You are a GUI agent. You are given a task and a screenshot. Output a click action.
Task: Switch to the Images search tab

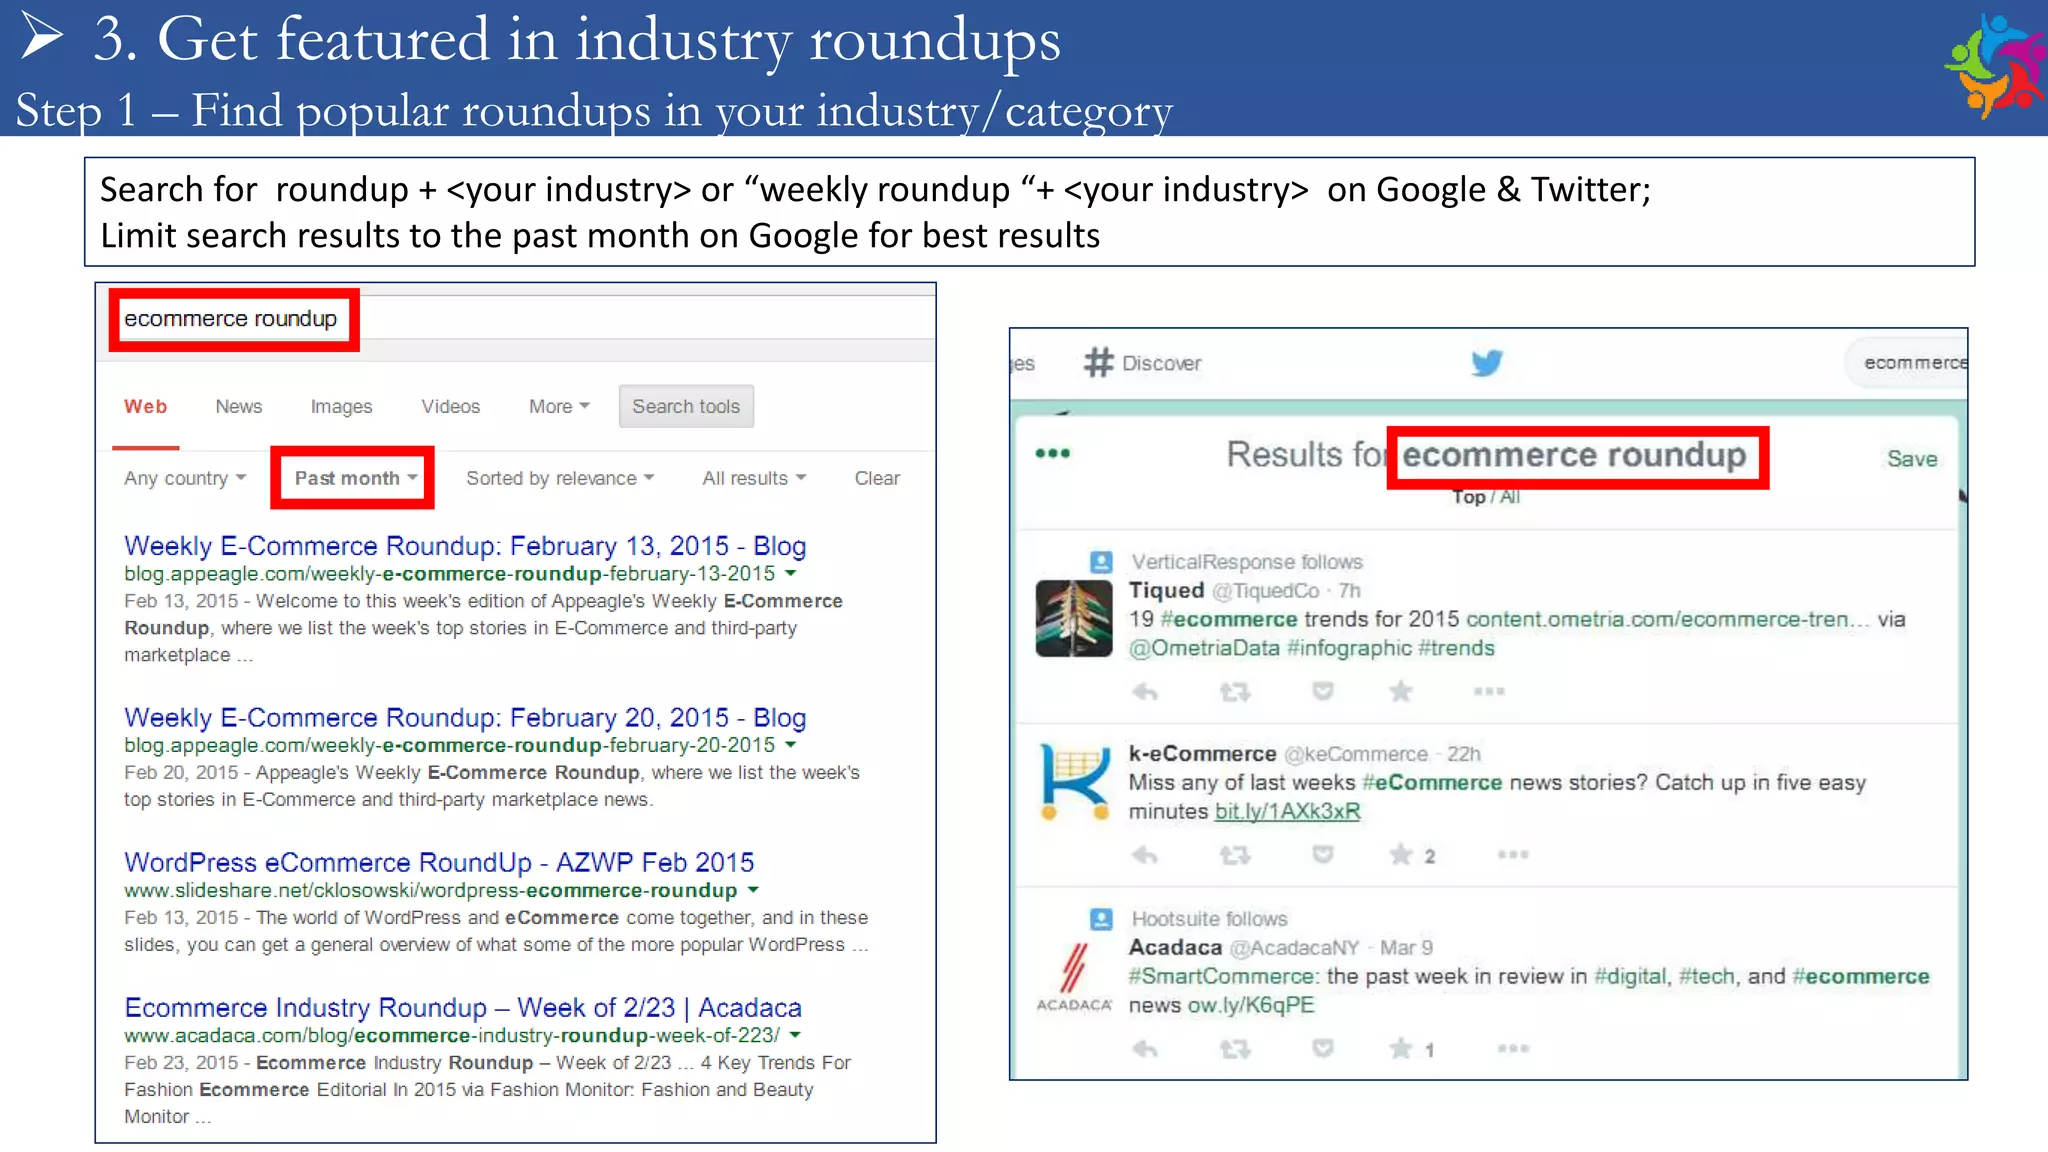point(341,406)
